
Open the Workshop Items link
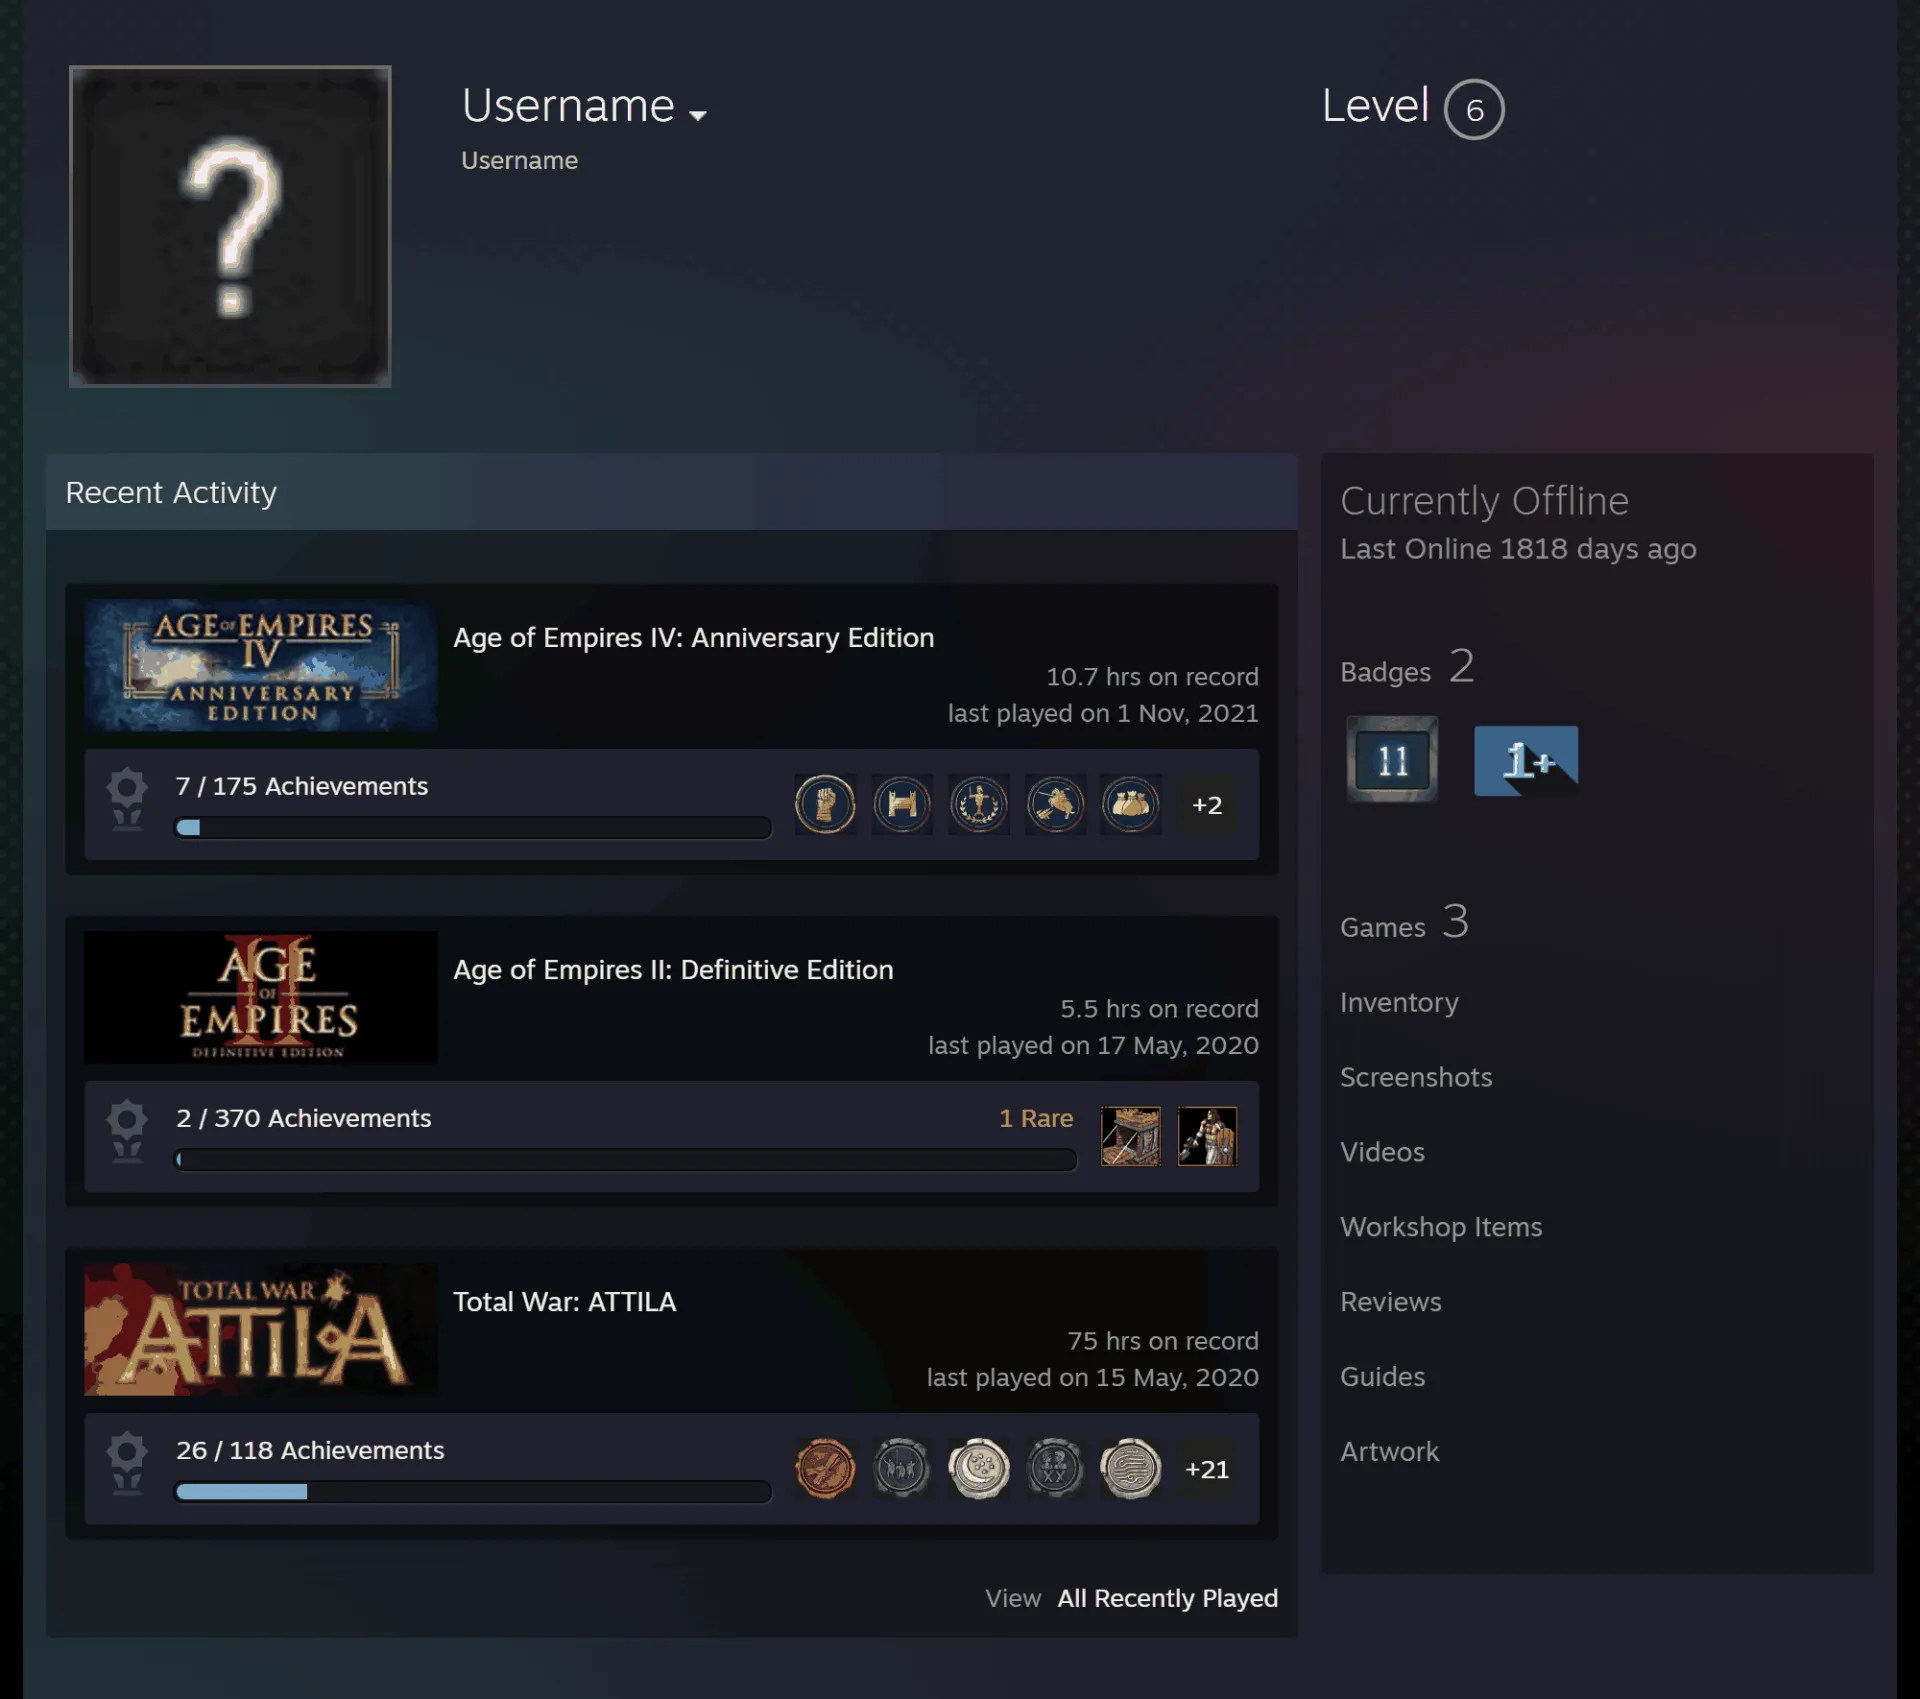click(1441, 1227)
